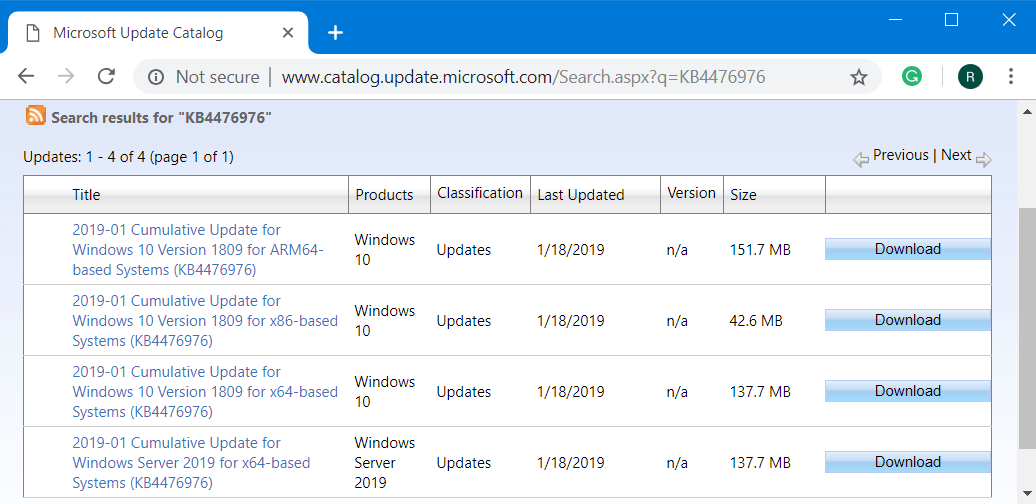Click the 'Updates: 1 - 4 of 4' text
Image resolution: width=1036 pixels, height=504 pixels.
pos(128,157)
